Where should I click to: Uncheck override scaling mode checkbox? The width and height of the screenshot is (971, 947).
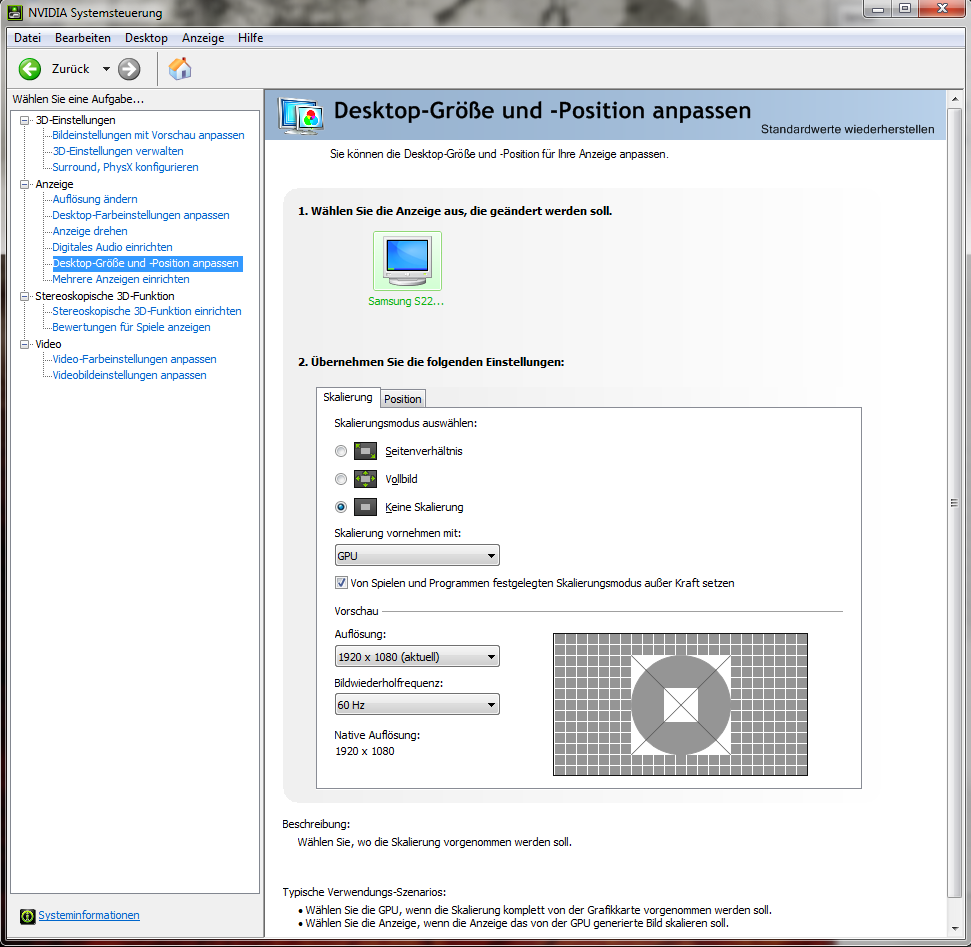(341, 583)
